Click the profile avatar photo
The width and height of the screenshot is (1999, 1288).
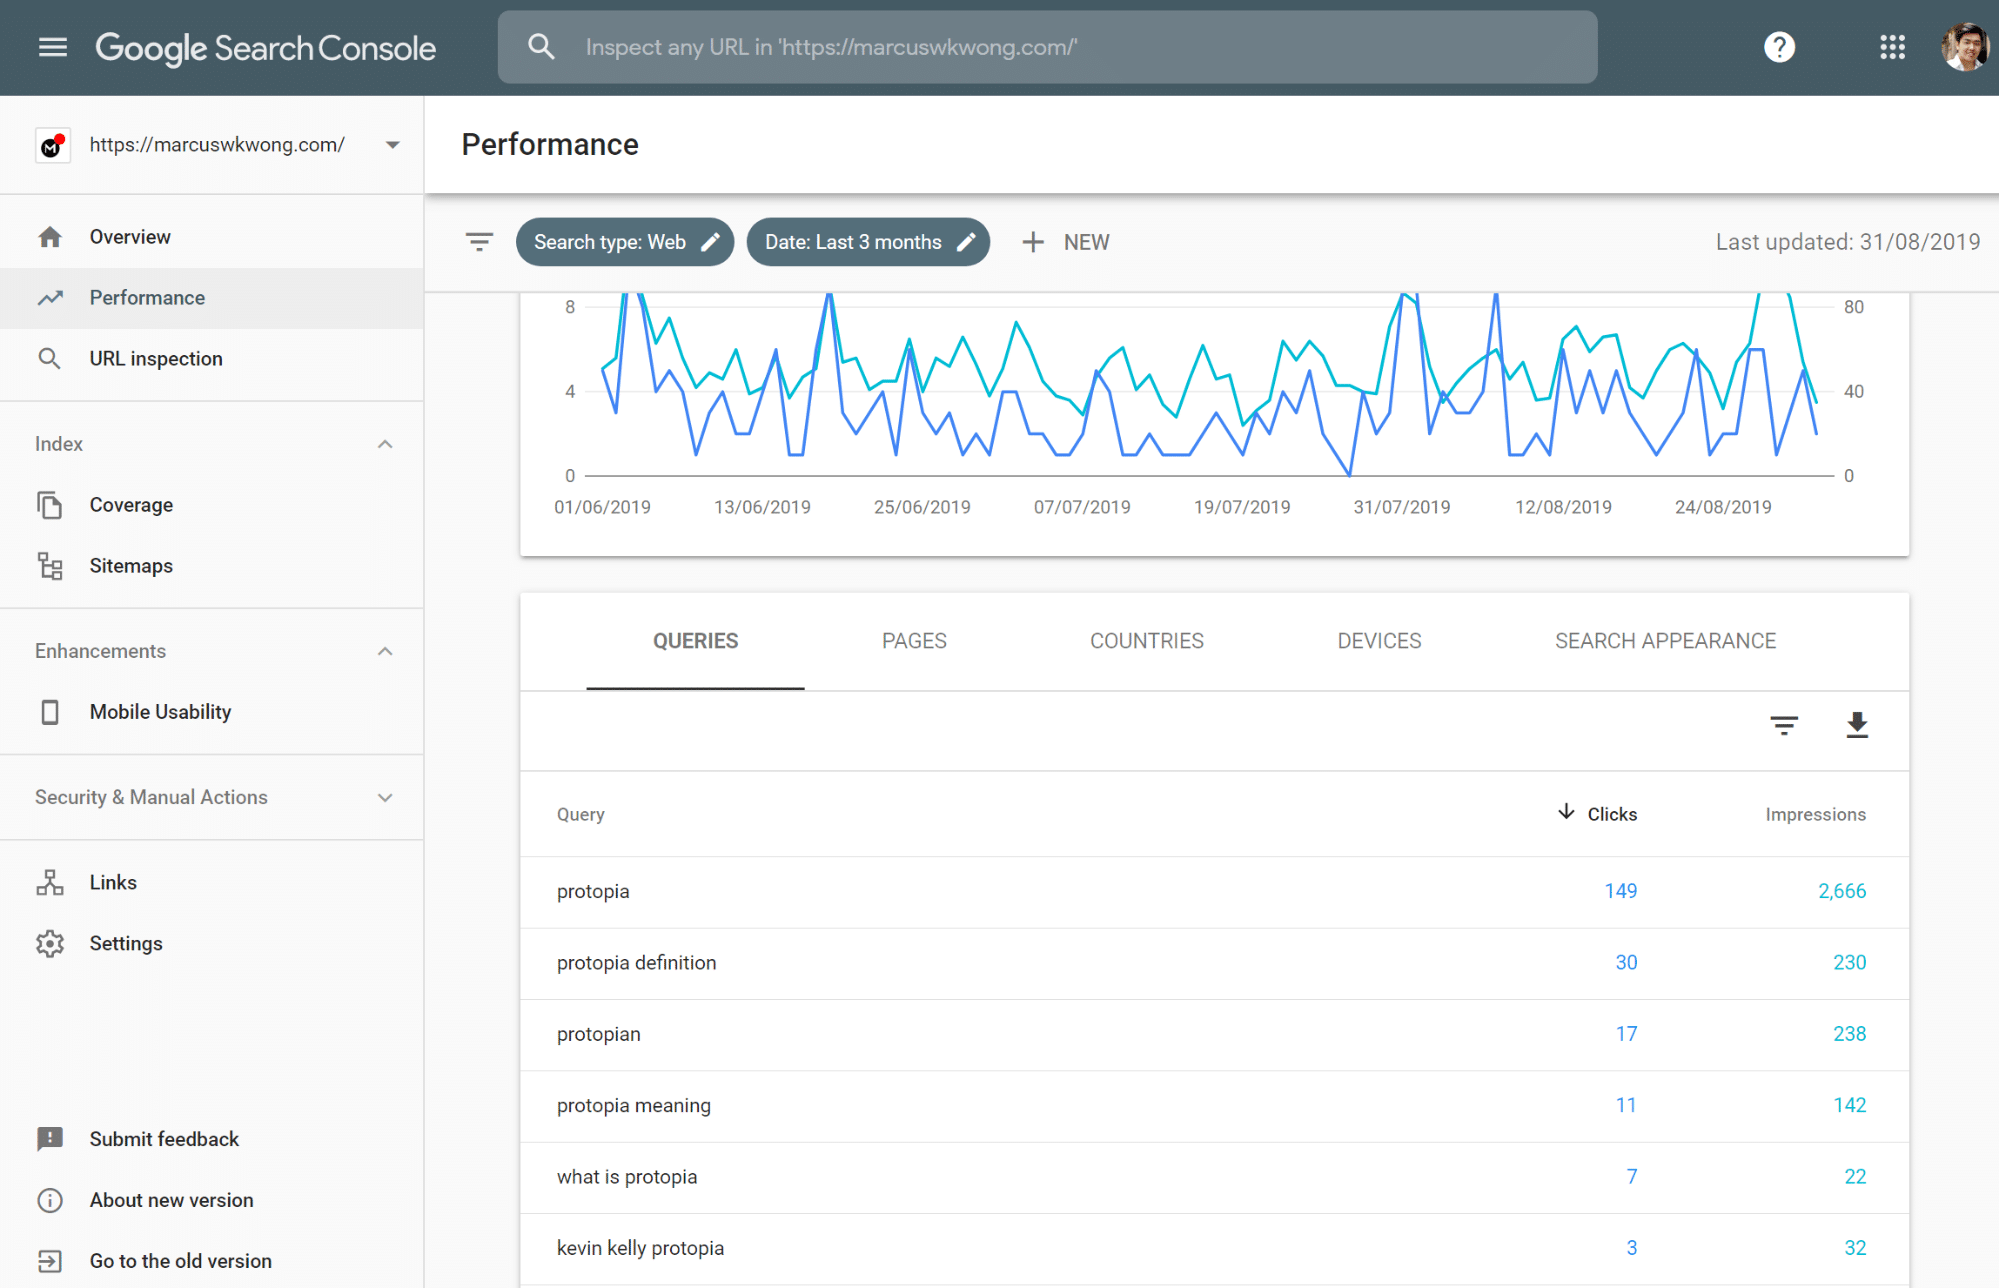coord(1964,47)
